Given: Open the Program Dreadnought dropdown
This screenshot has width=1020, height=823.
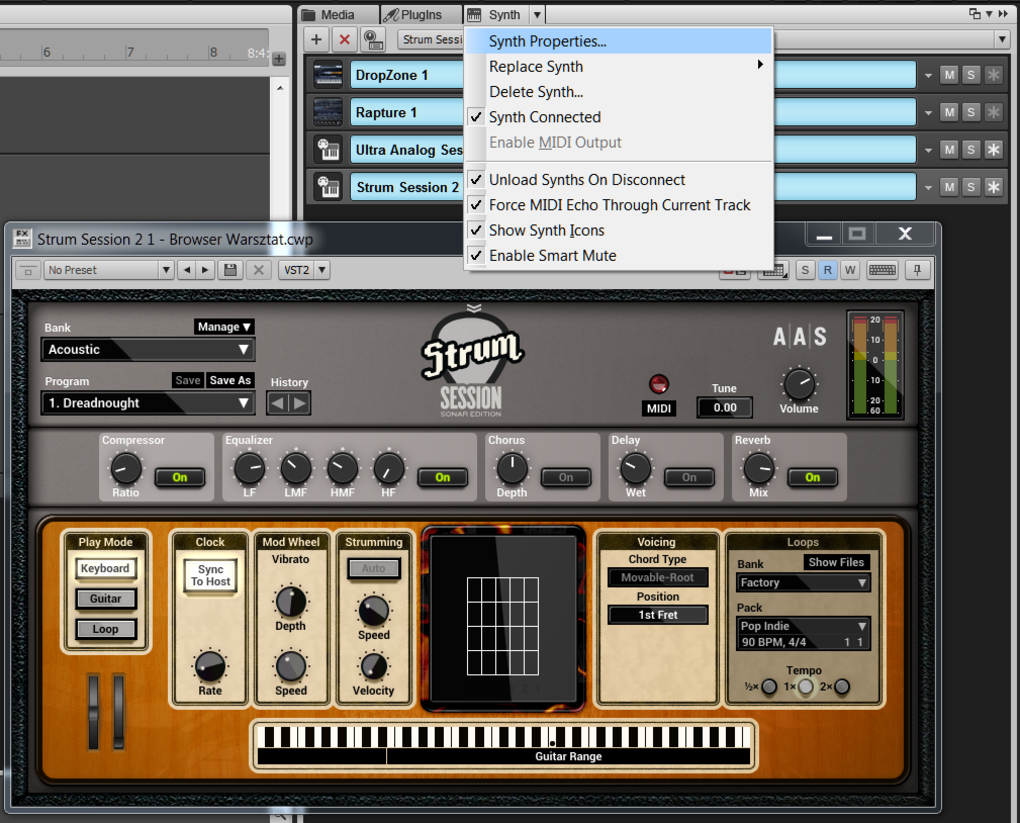Looking at the screenshot, I should point(148,403).
